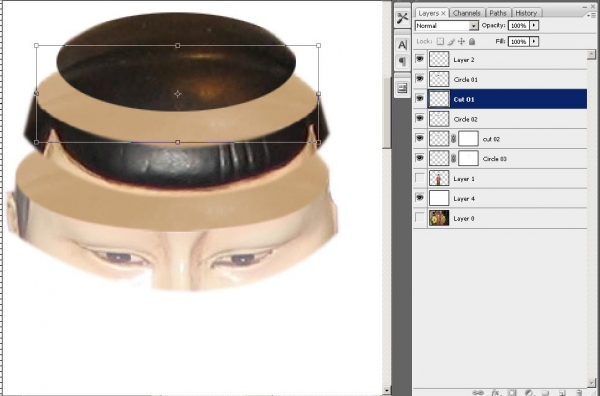Enable lock image pixels brush icon

coord(451,41)
